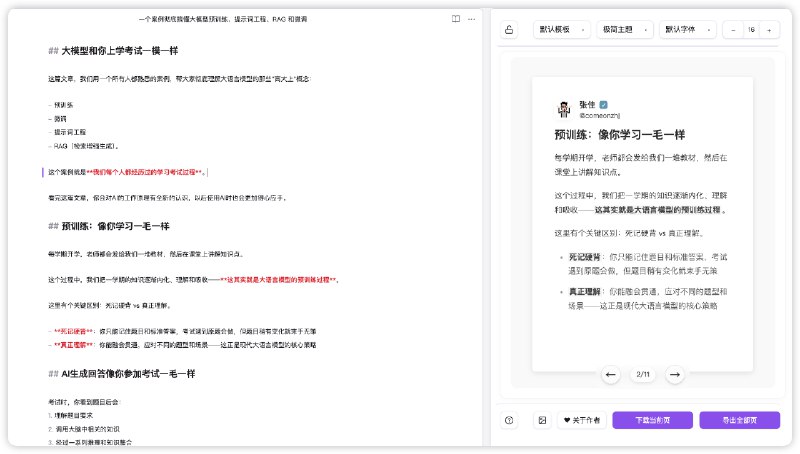Viewport: 800px width, 454px height.
Task: Open the 默认模板 template dropdown
Action: (562, 30)
